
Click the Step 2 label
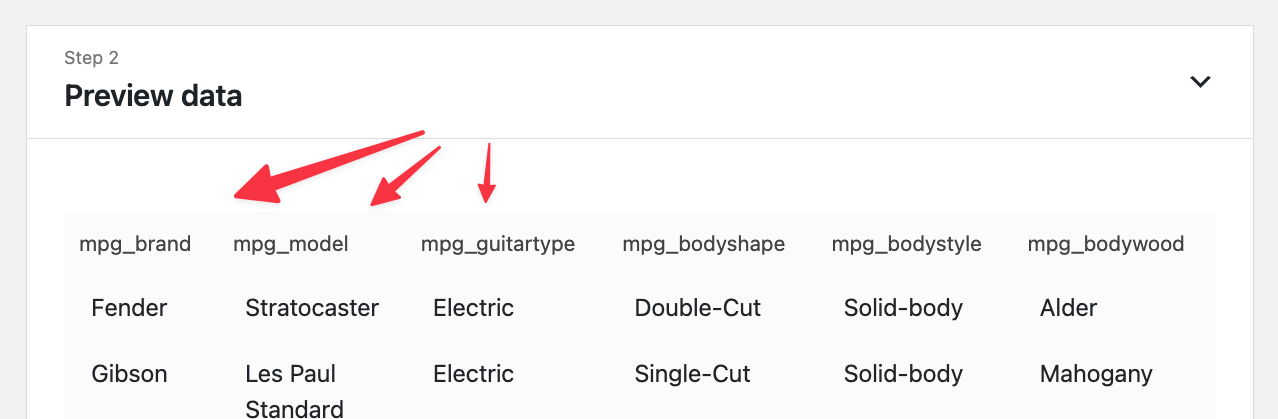(92, 58)
